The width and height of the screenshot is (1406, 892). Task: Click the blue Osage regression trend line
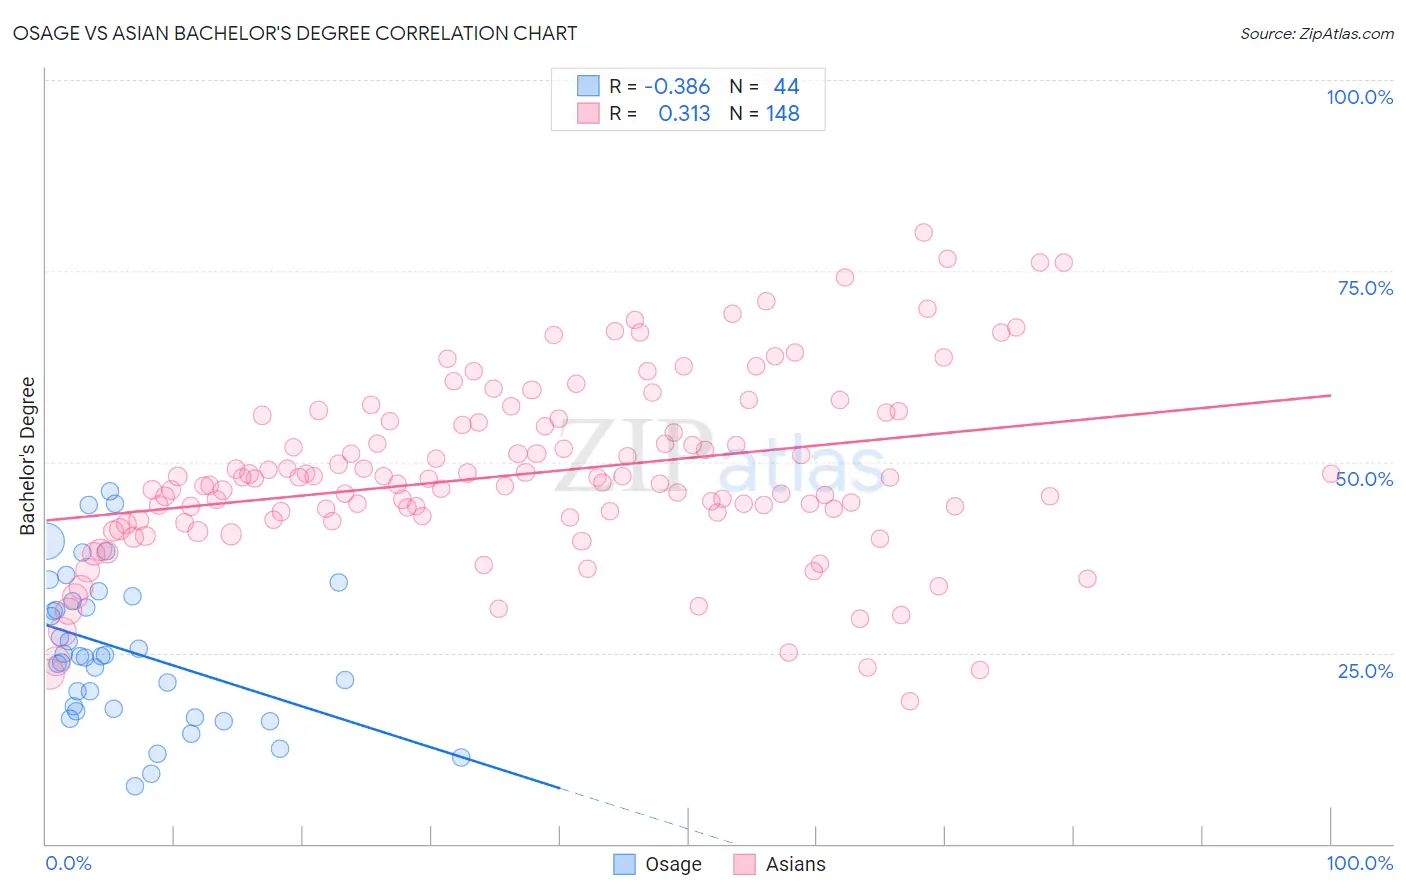(301, 706)
